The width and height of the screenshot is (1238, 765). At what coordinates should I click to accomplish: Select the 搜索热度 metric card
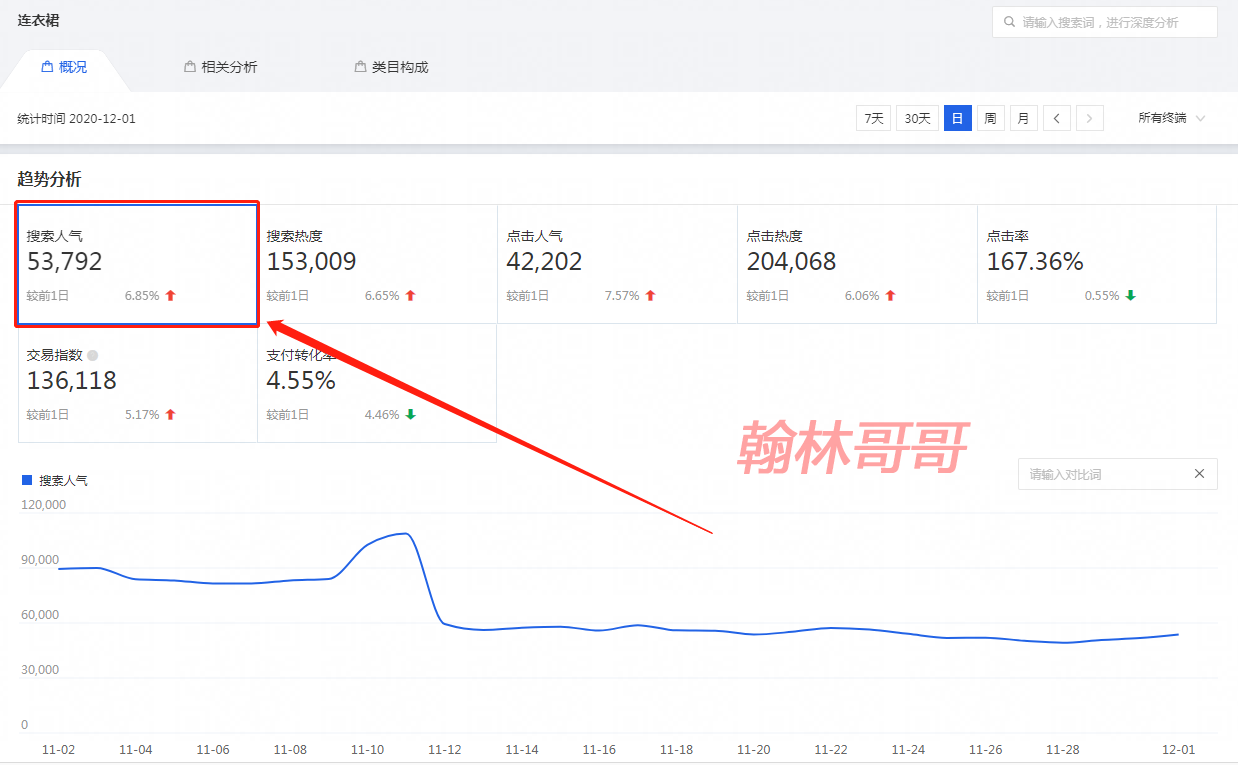[378, 265]
